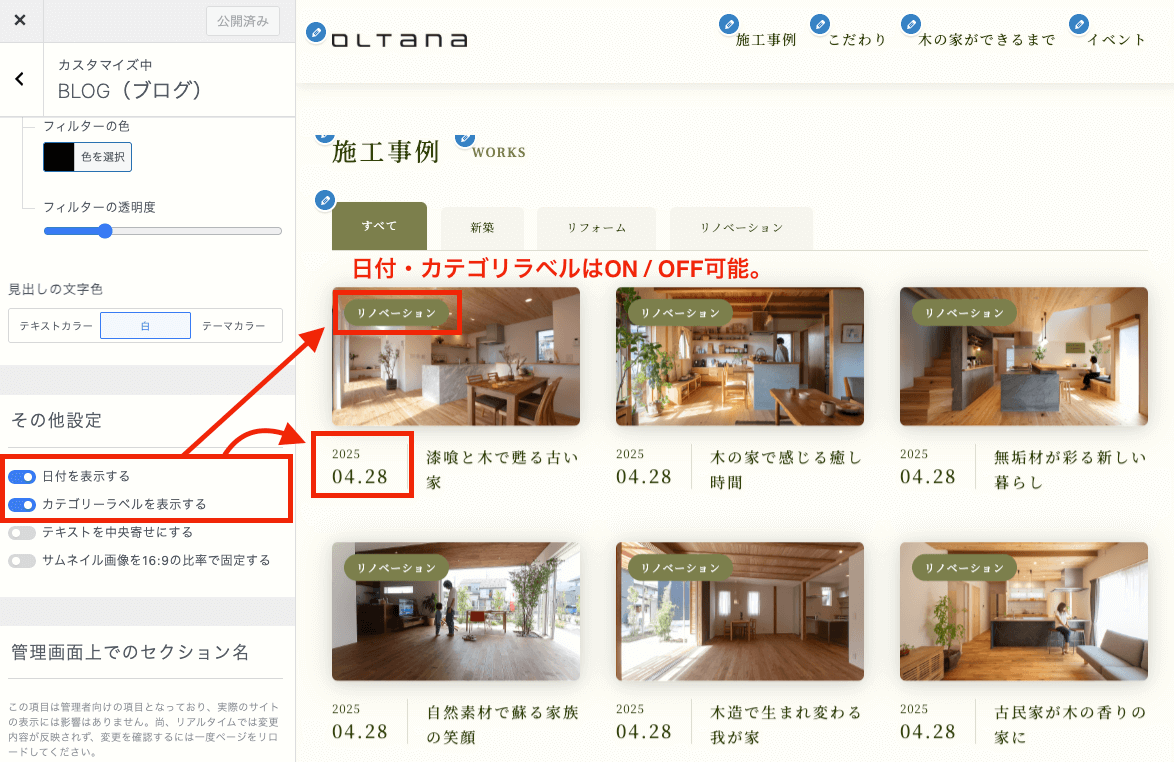Enable テキストを中央寄せにする switch
The width and height of the screenshot is (1174, 762).
click(22, 533)
